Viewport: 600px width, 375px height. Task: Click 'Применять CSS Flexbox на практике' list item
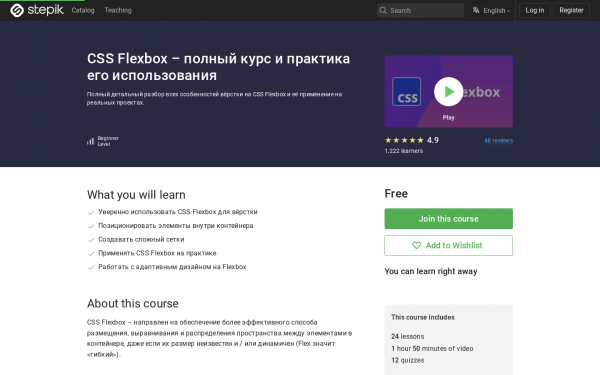[157, 253]
